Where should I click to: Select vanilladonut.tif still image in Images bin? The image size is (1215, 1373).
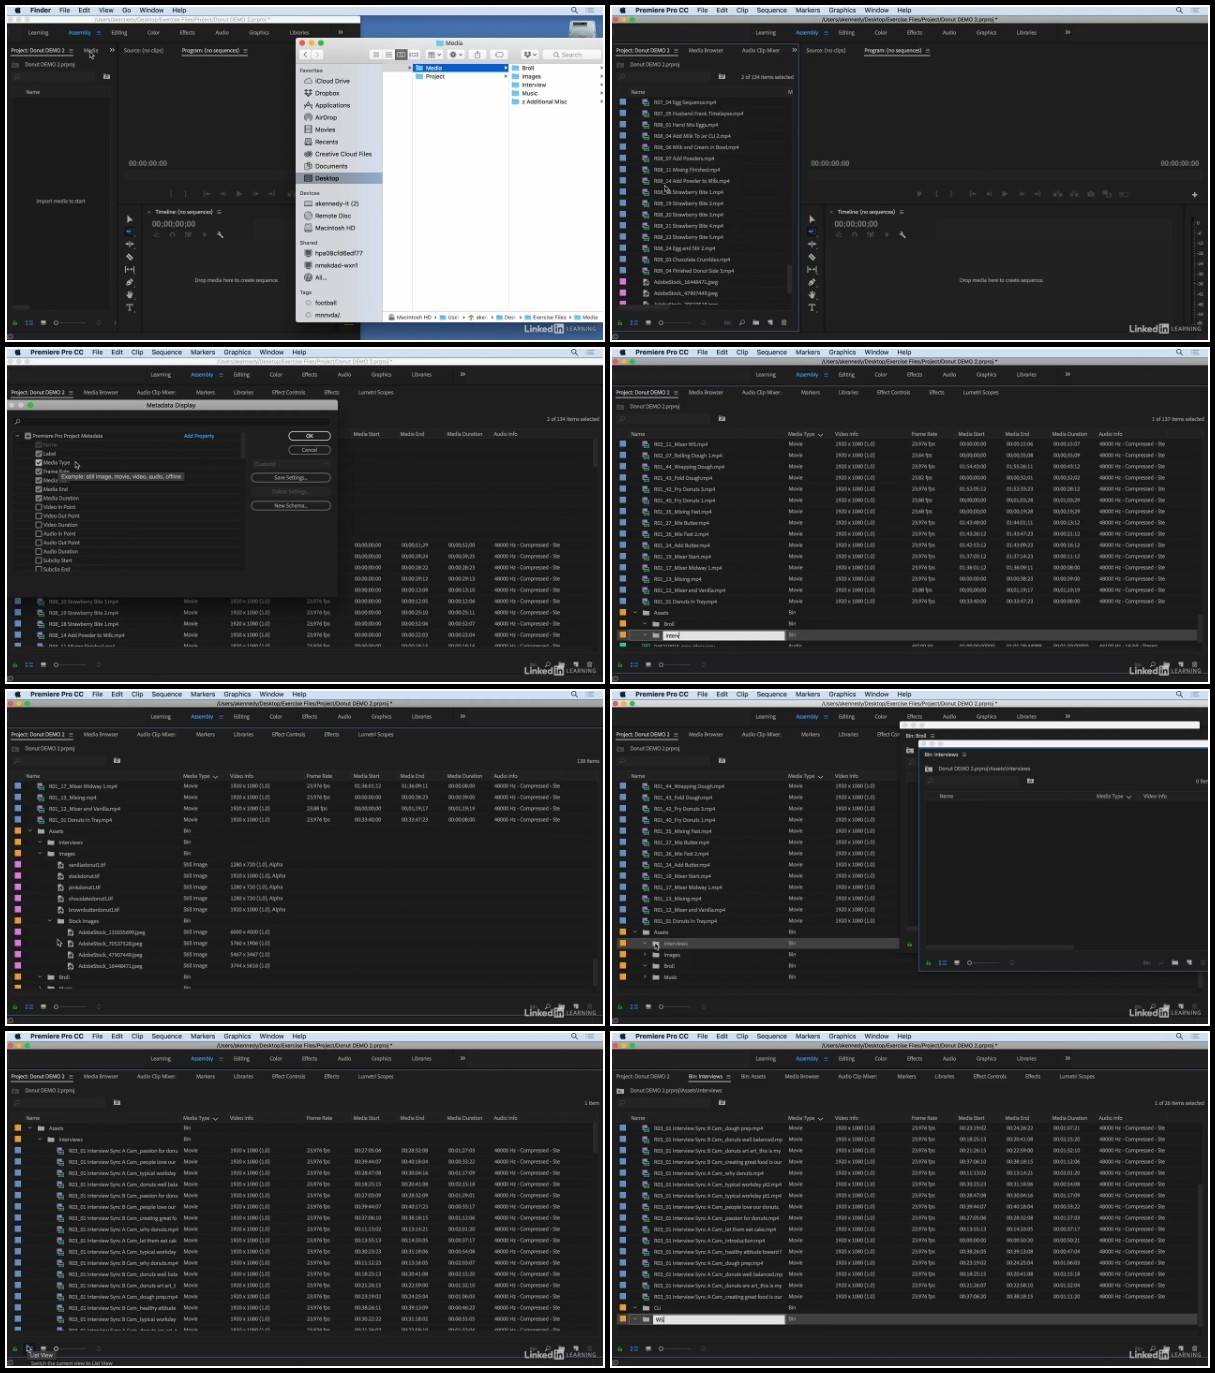coord(85,864)
